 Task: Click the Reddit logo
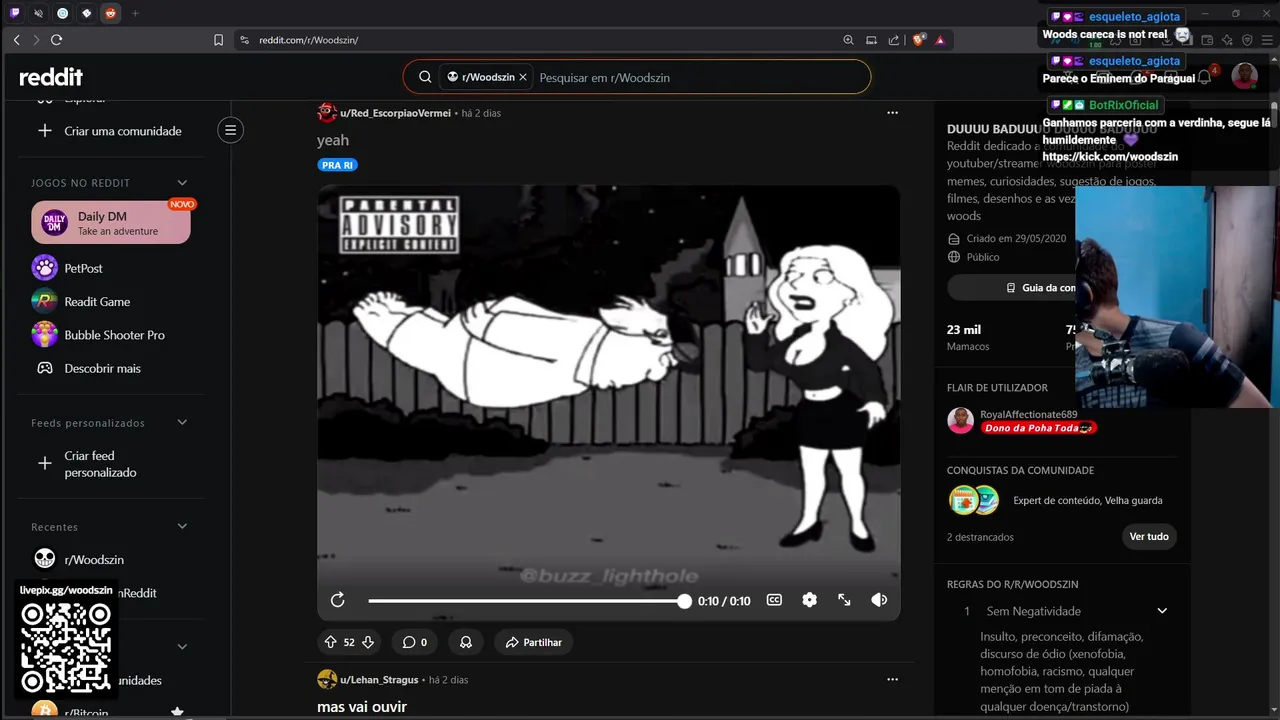[x=51, y=77]
